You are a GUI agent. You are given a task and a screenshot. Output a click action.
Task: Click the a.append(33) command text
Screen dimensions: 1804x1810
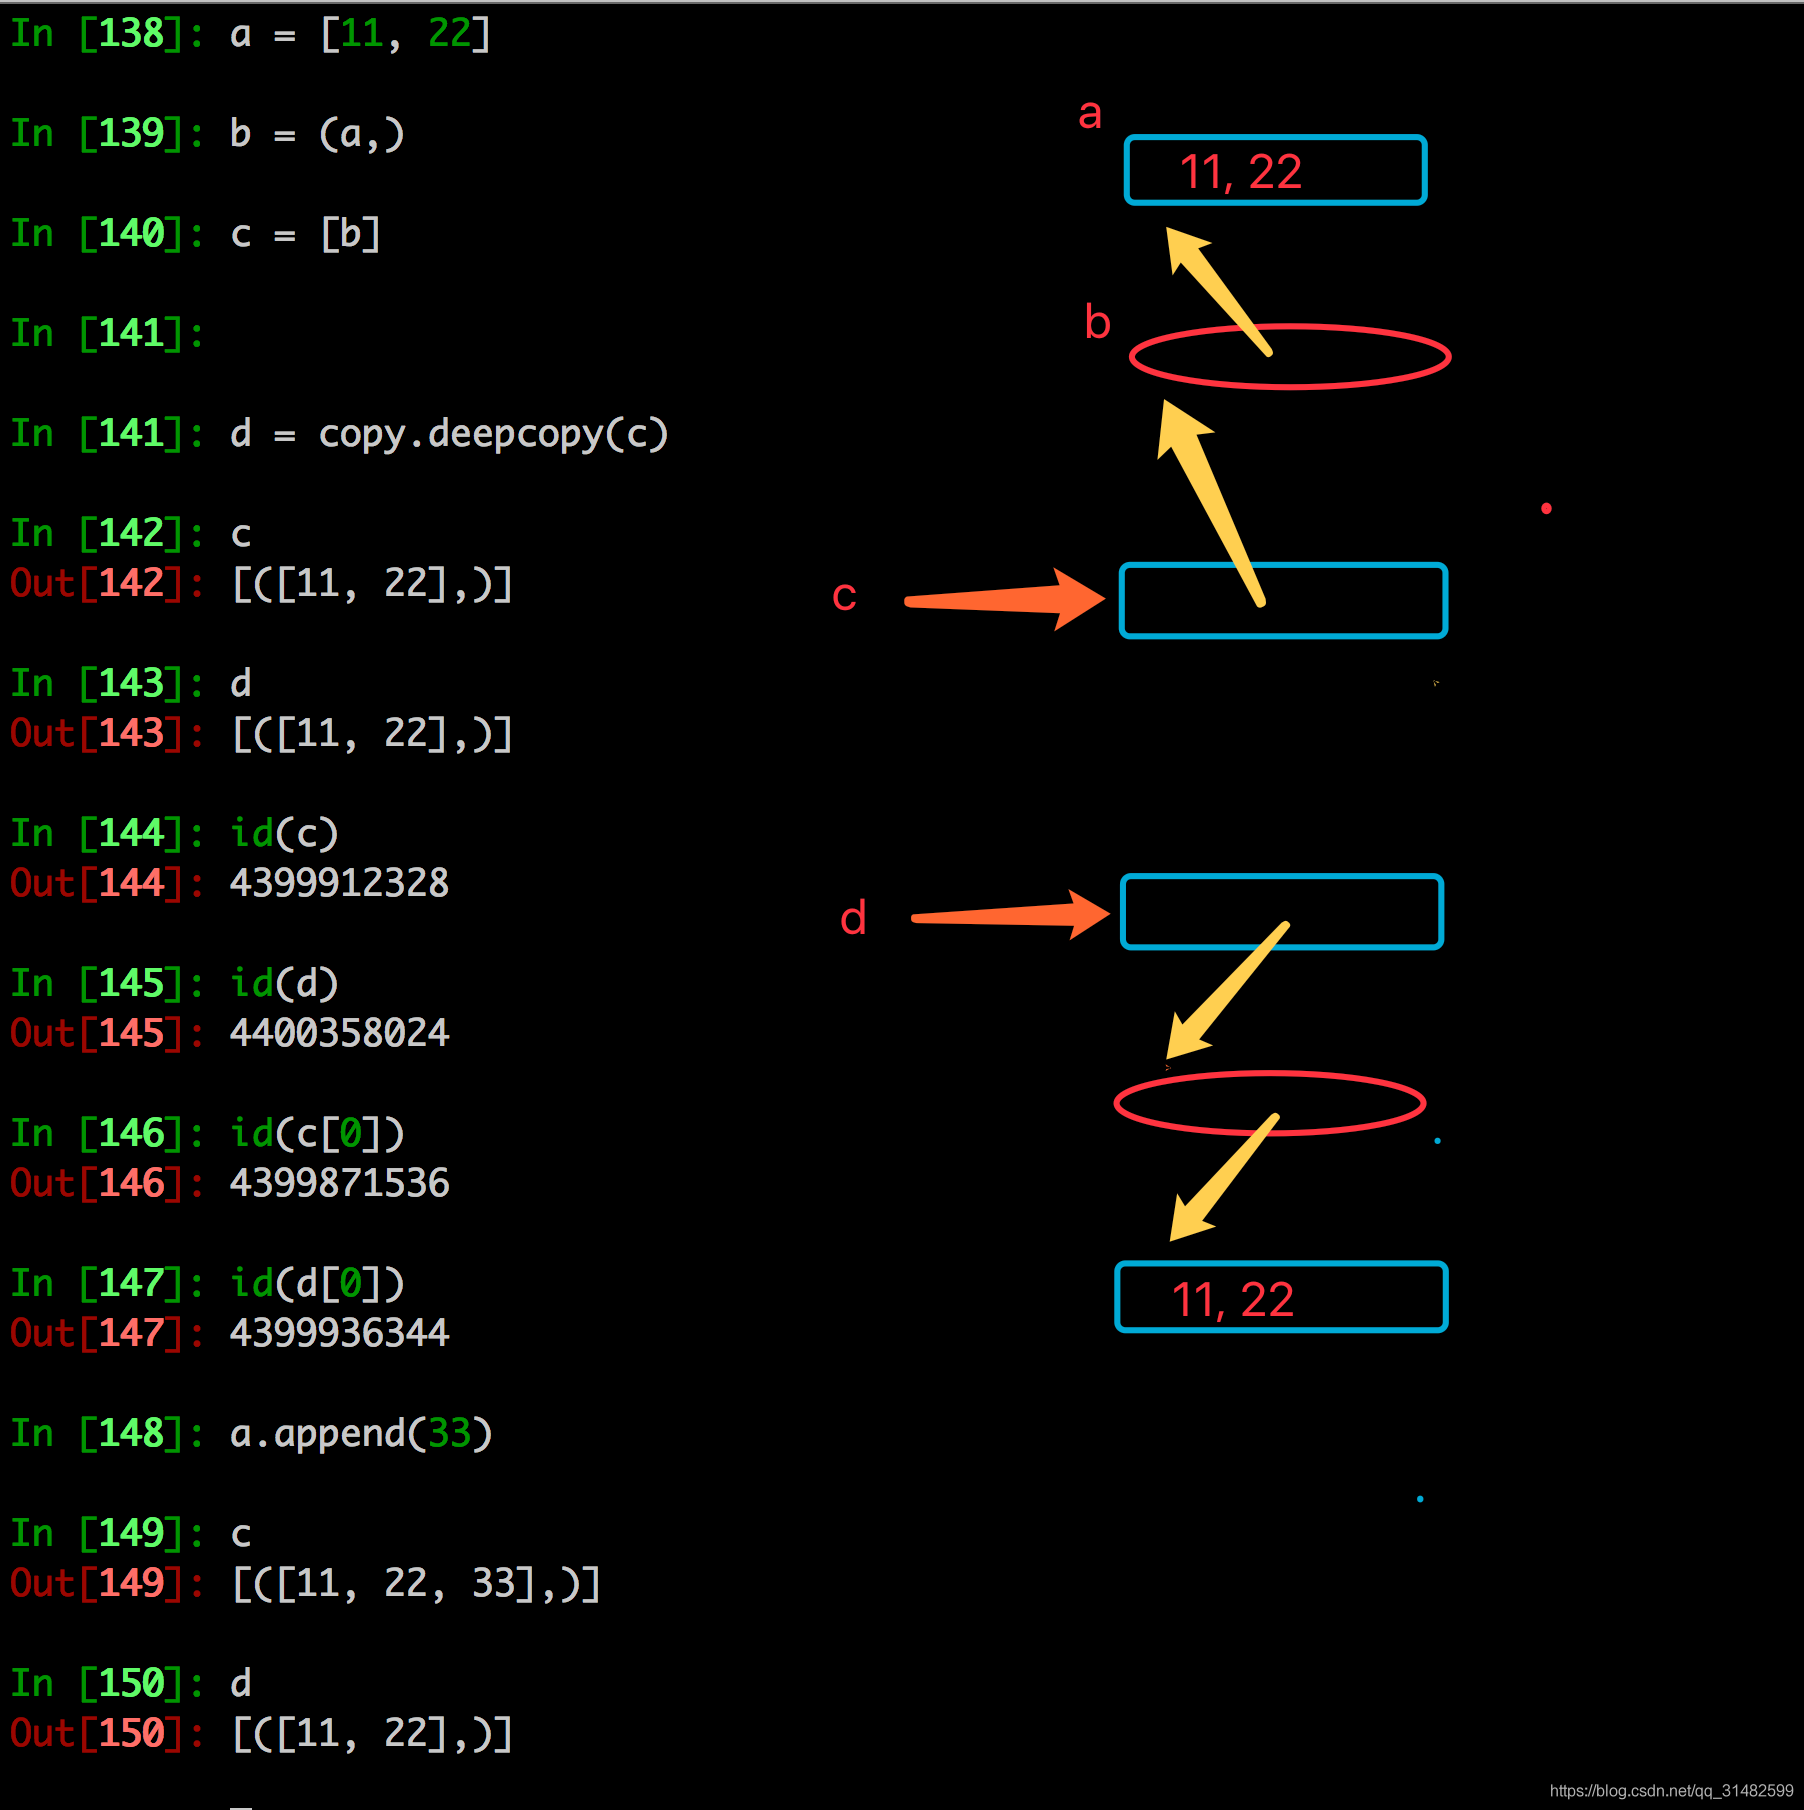coord(360,1434)
